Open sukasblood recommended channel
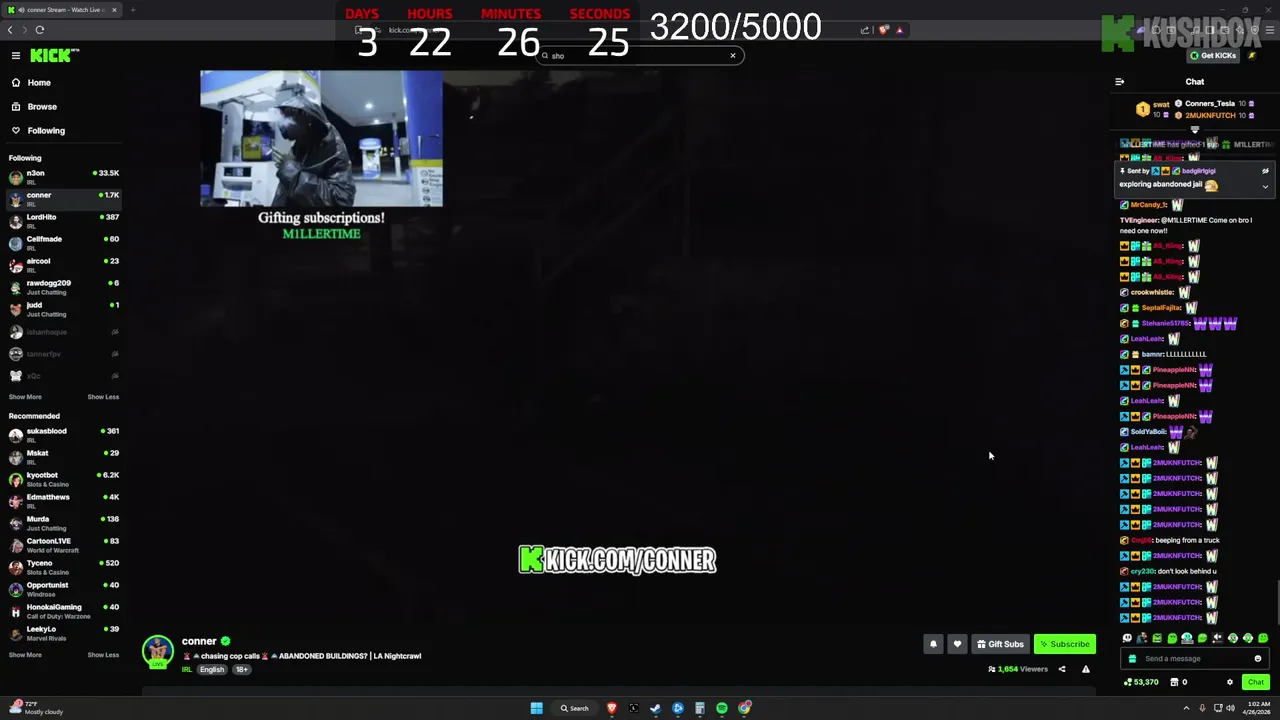This screenshot has width=1280, height=720. coord(64,434)
